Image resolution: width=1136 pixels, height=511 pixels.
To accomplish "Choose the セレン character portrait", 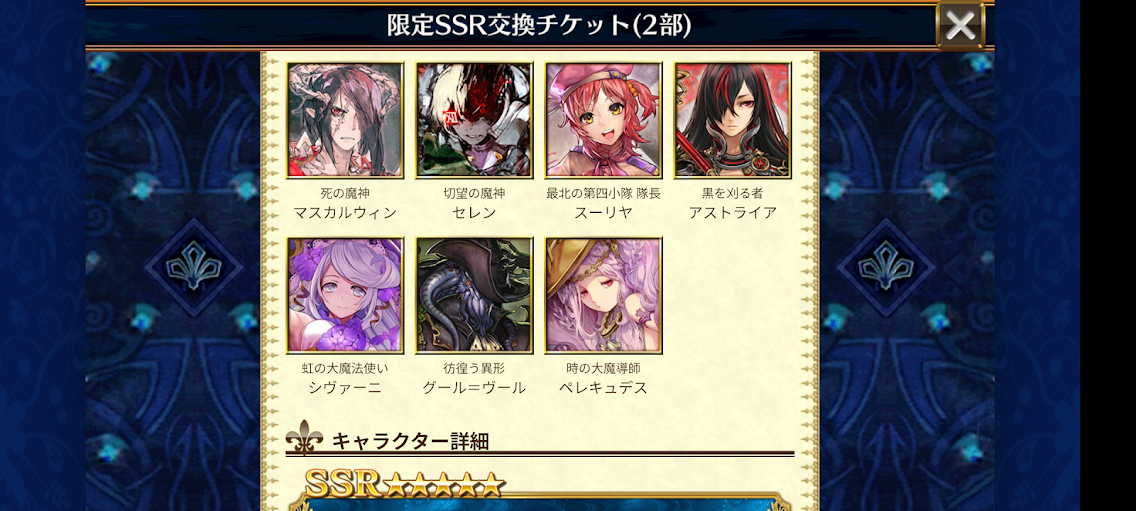I will click(474, 120).
